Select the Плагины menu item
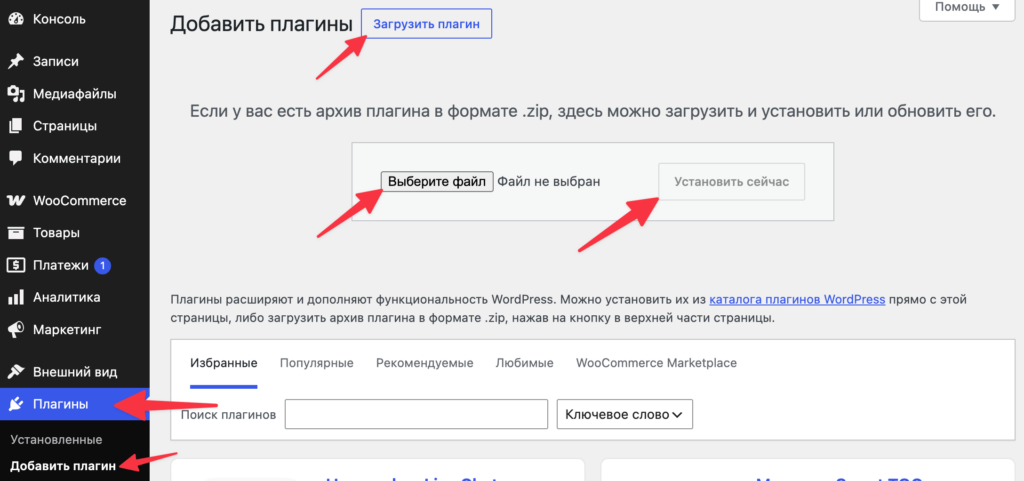Image resolution: width=1024 pixels, height=481 pixels. pyautogui.click(x=74, y=405)
